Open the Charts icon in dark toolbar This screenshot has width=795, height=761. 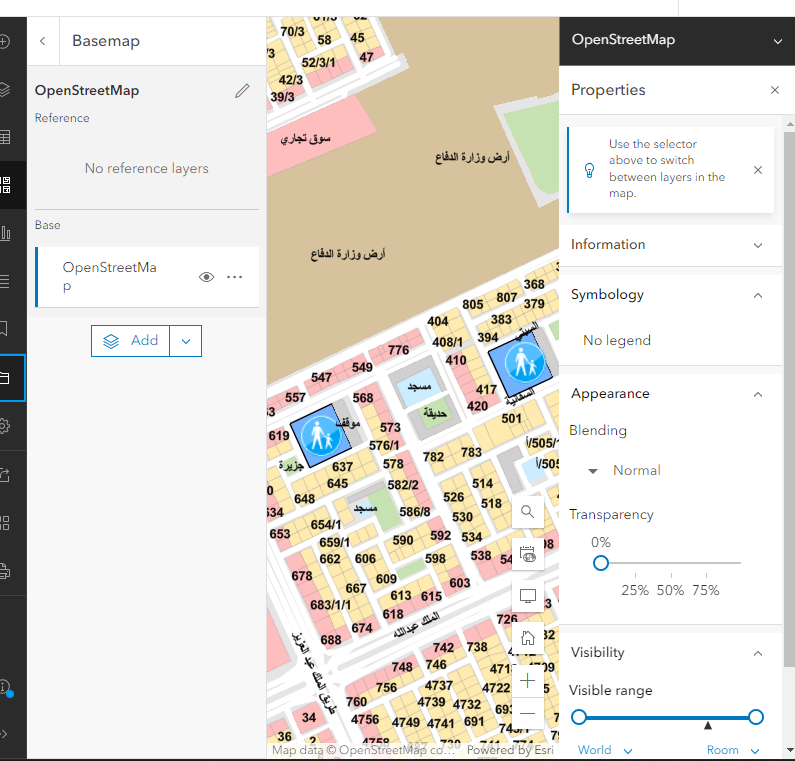pyautogui.click(x=5, y=233)
